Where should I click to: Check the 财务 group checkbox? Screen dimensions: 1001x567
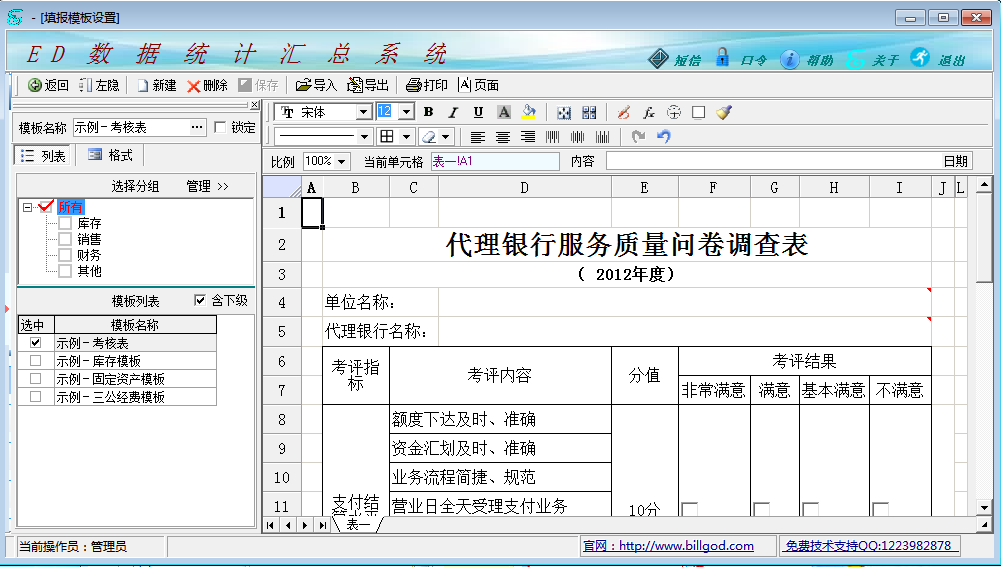(65, 255)
